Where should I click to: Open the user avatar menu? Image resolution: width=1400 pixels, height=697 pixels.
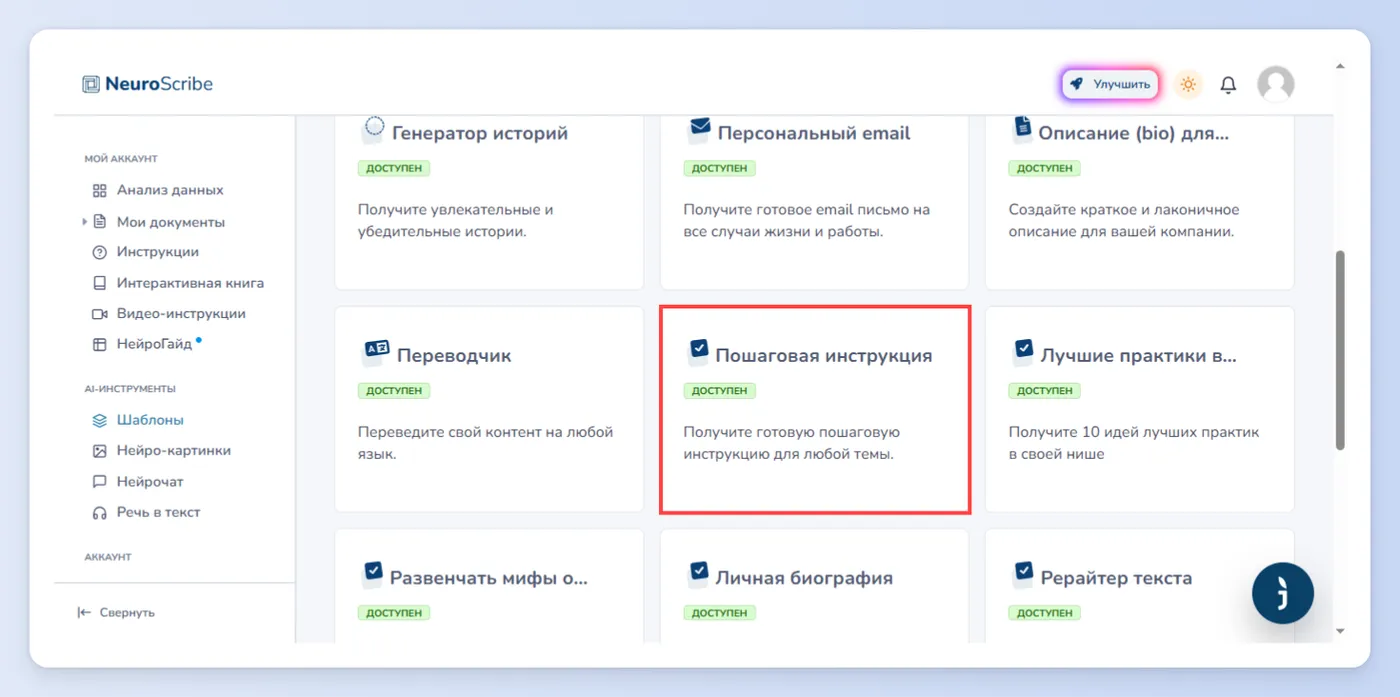coord(1275,85)
